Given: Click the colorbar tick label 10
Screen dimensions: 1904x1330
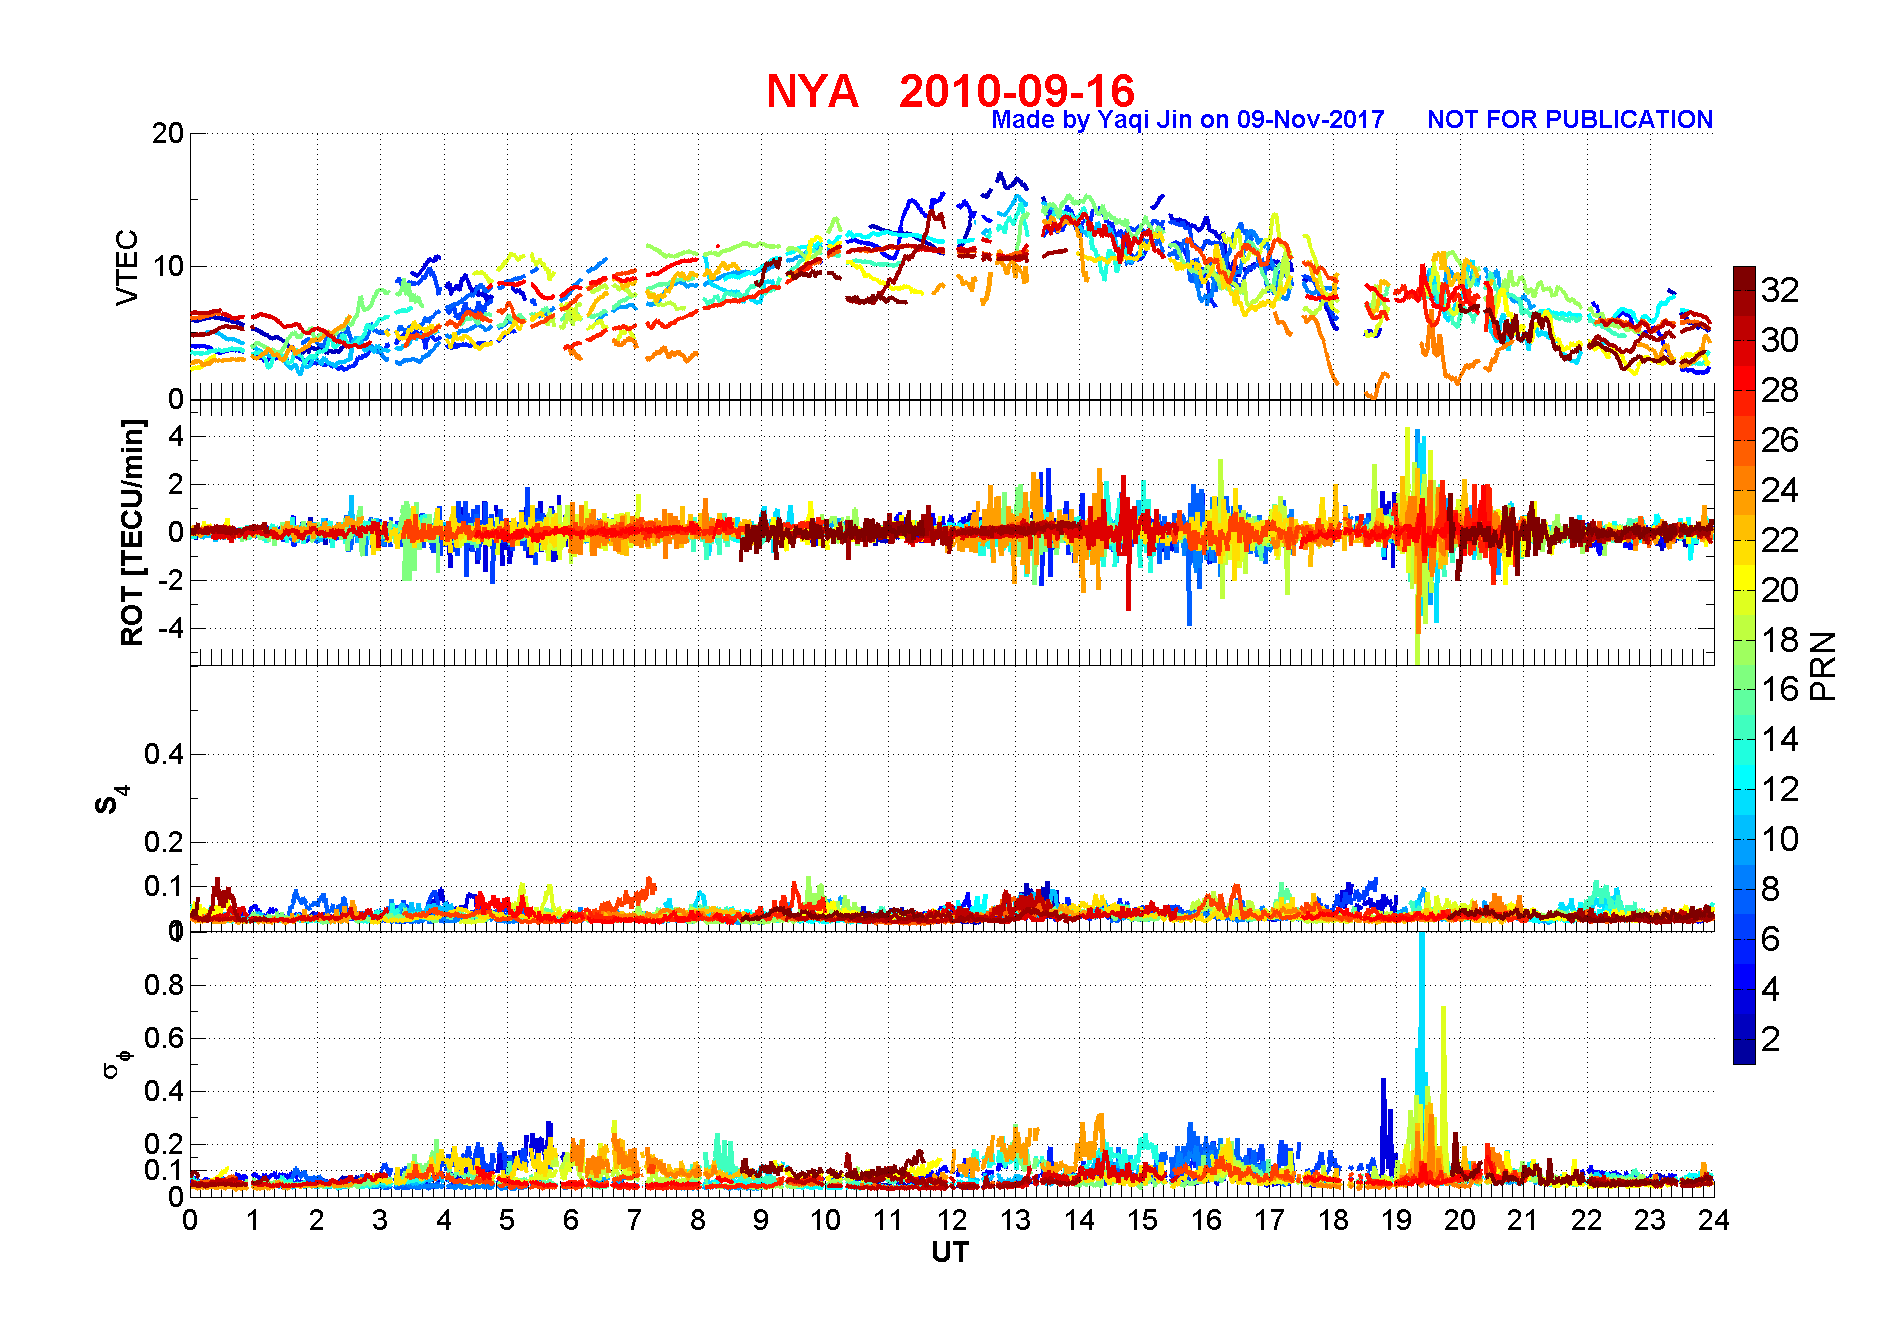Looking at the screenshot, I should (1780, 839).
